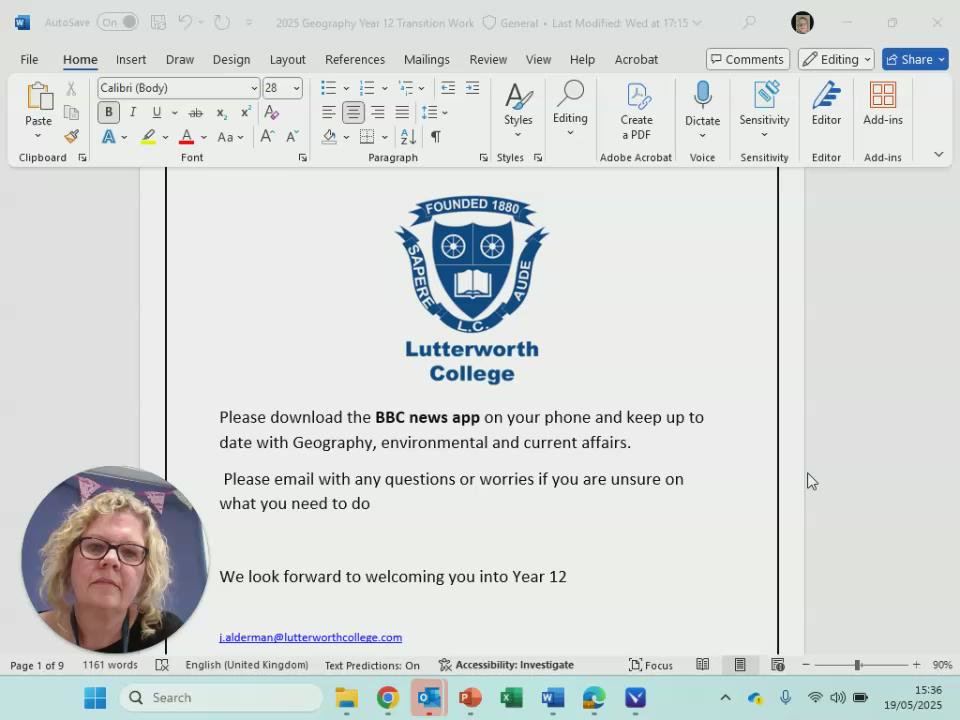Open Excel from the taskbar
The width and height of the screenshot is (960, 720).
tap(511, 697)
